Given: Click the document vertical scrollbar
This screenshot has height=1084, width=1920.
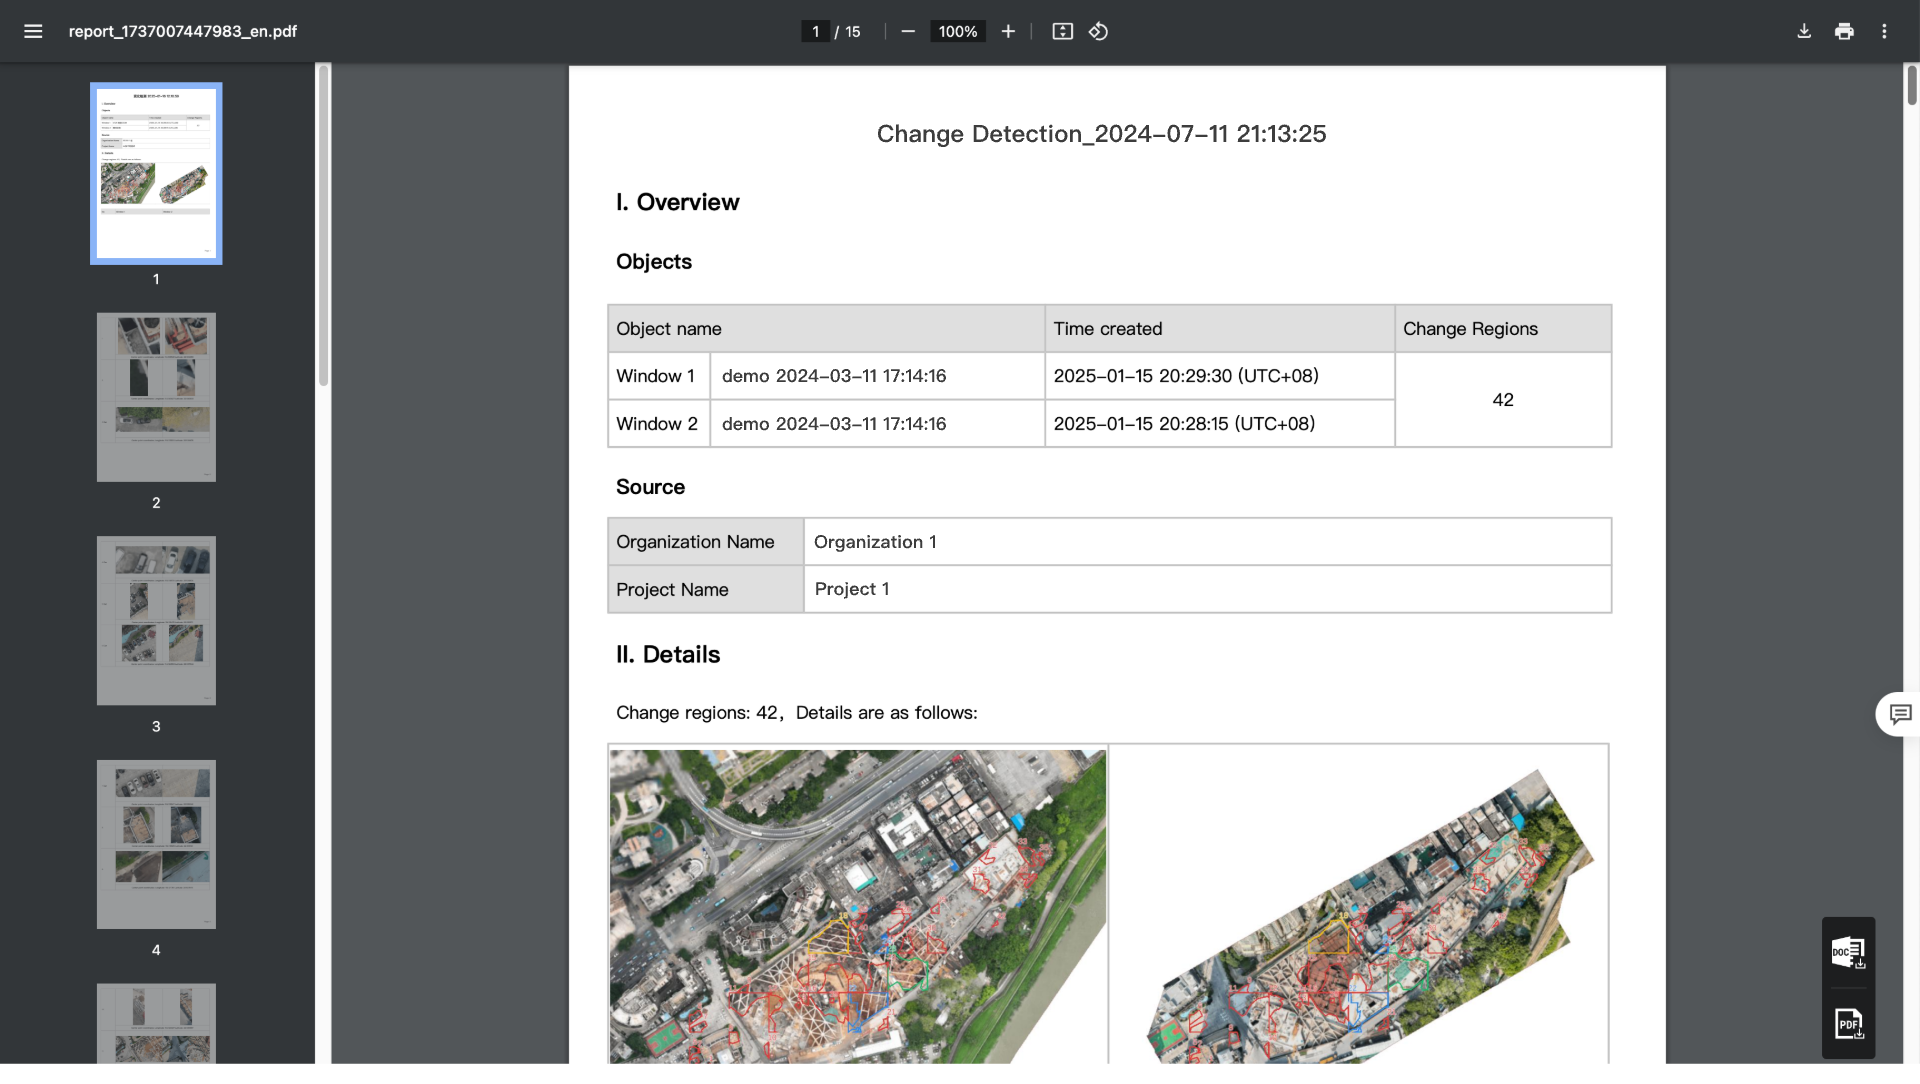Looking at the screenshot, I should click(x=1911, y=85).
